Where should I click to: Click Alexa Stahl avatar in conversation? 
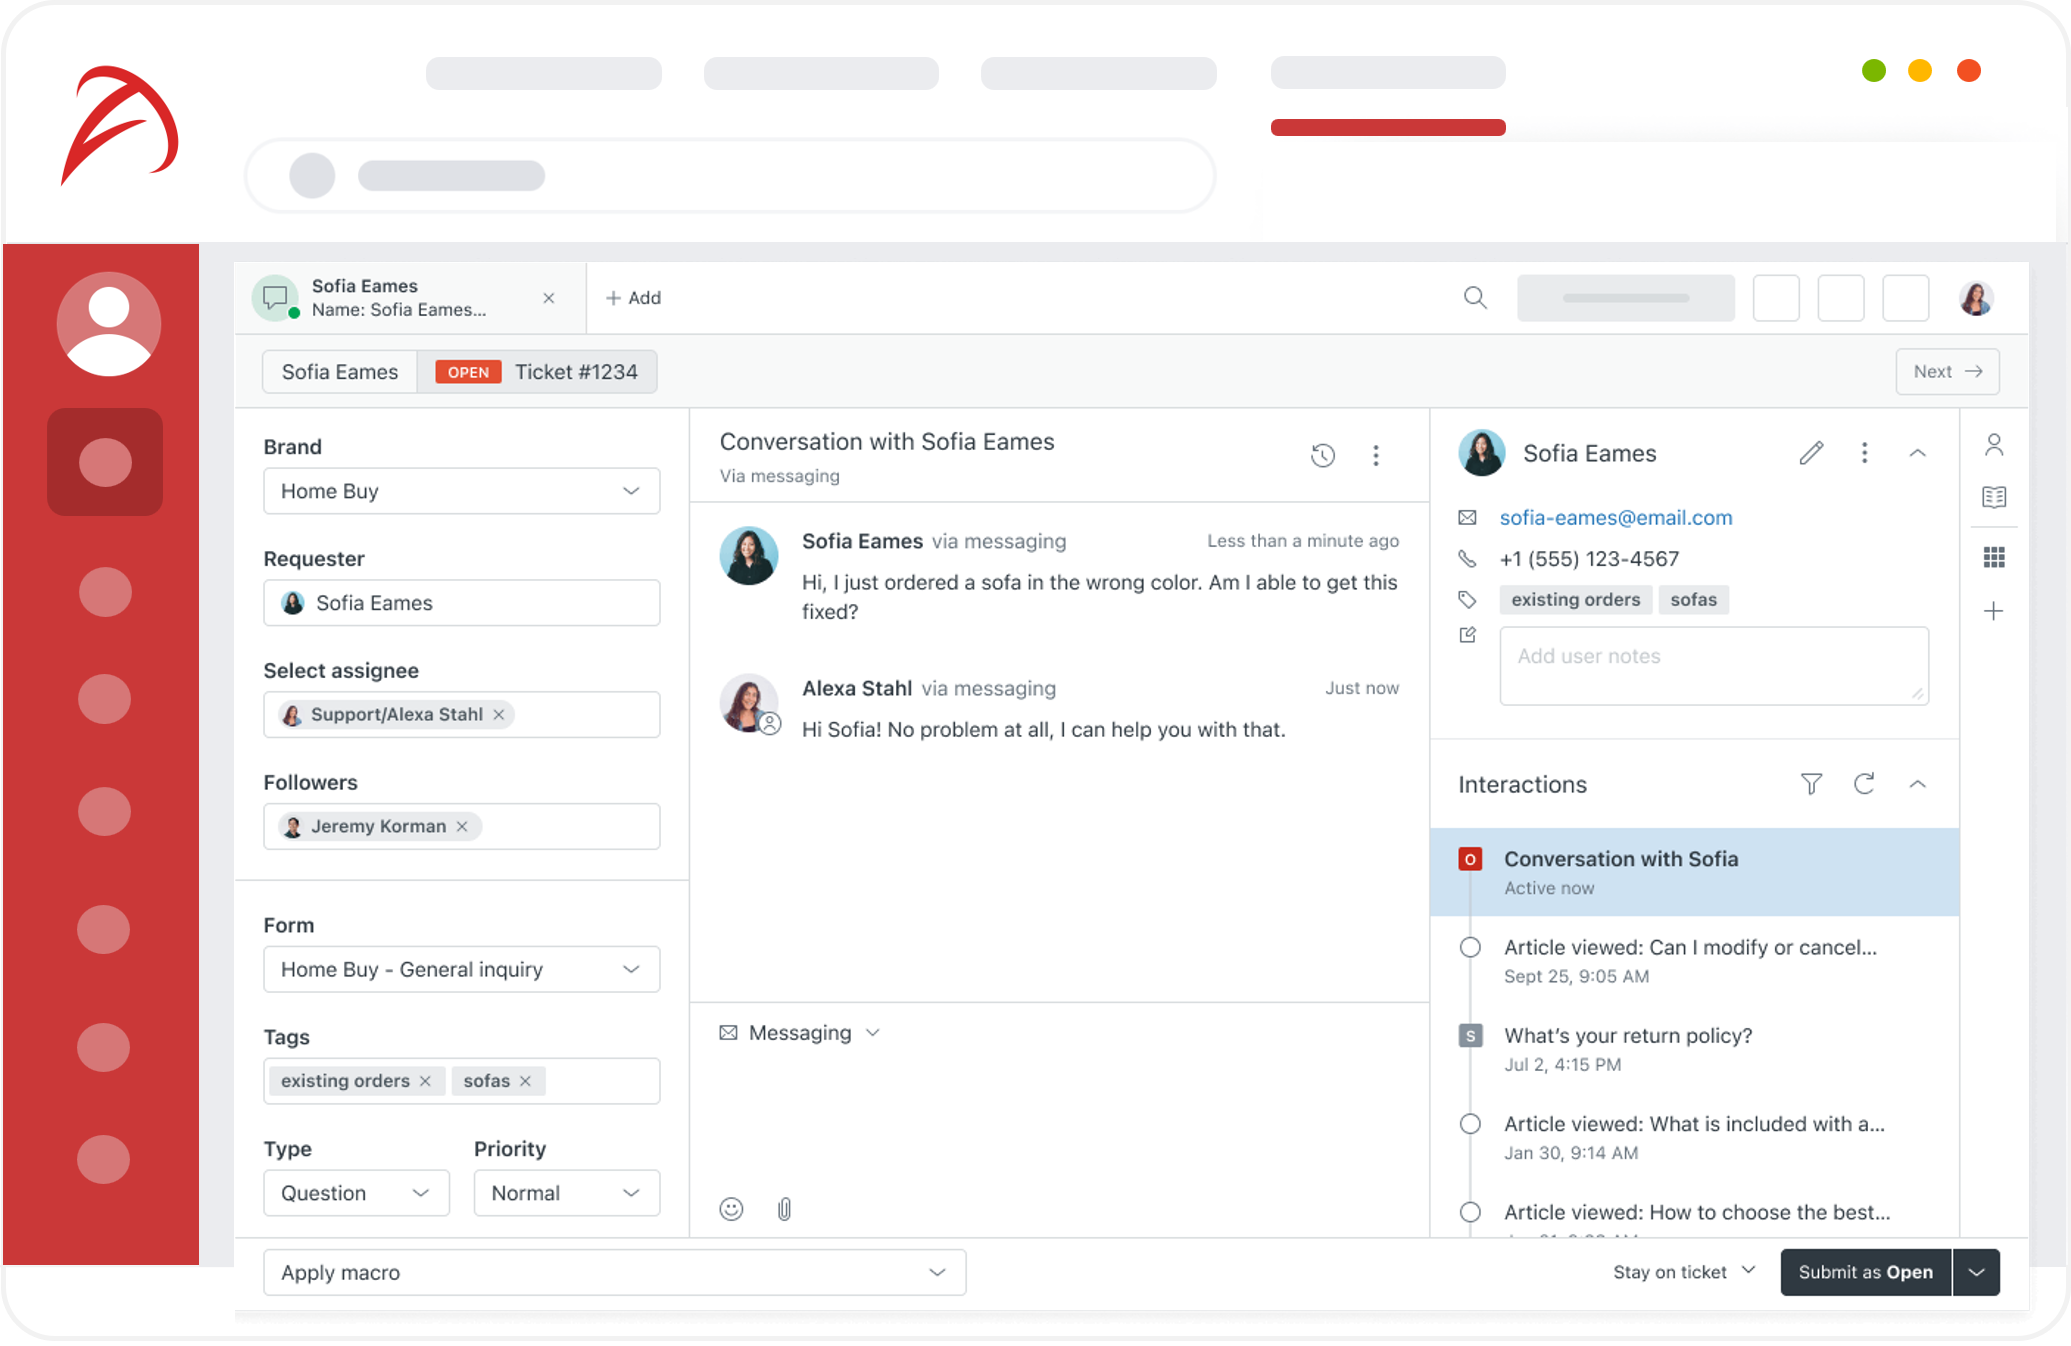pos(748,703)
